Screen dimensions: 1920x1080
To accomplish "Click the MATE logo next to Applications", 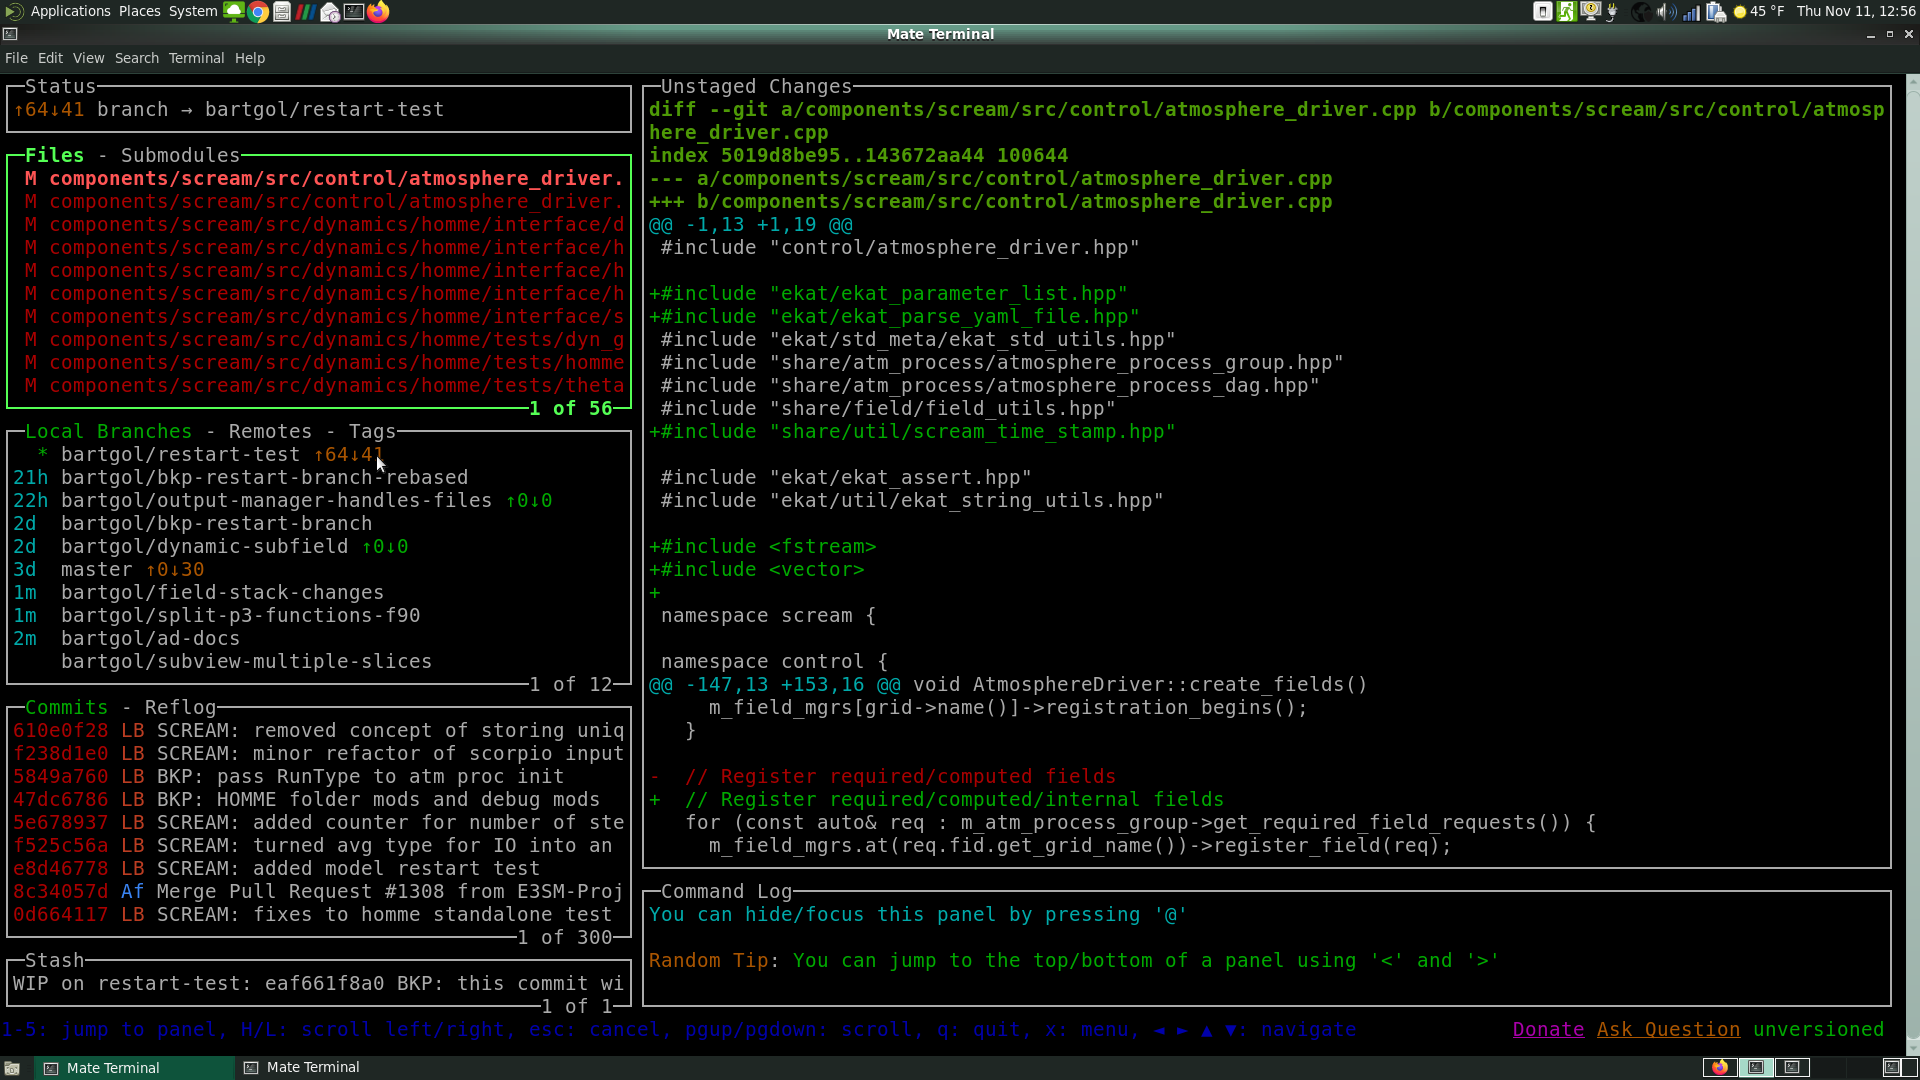I will click(14, 12).
